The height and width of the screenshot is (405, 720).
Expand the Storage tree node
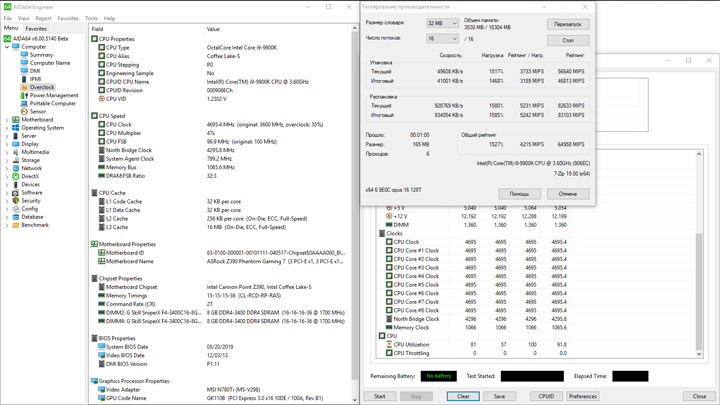7,160
